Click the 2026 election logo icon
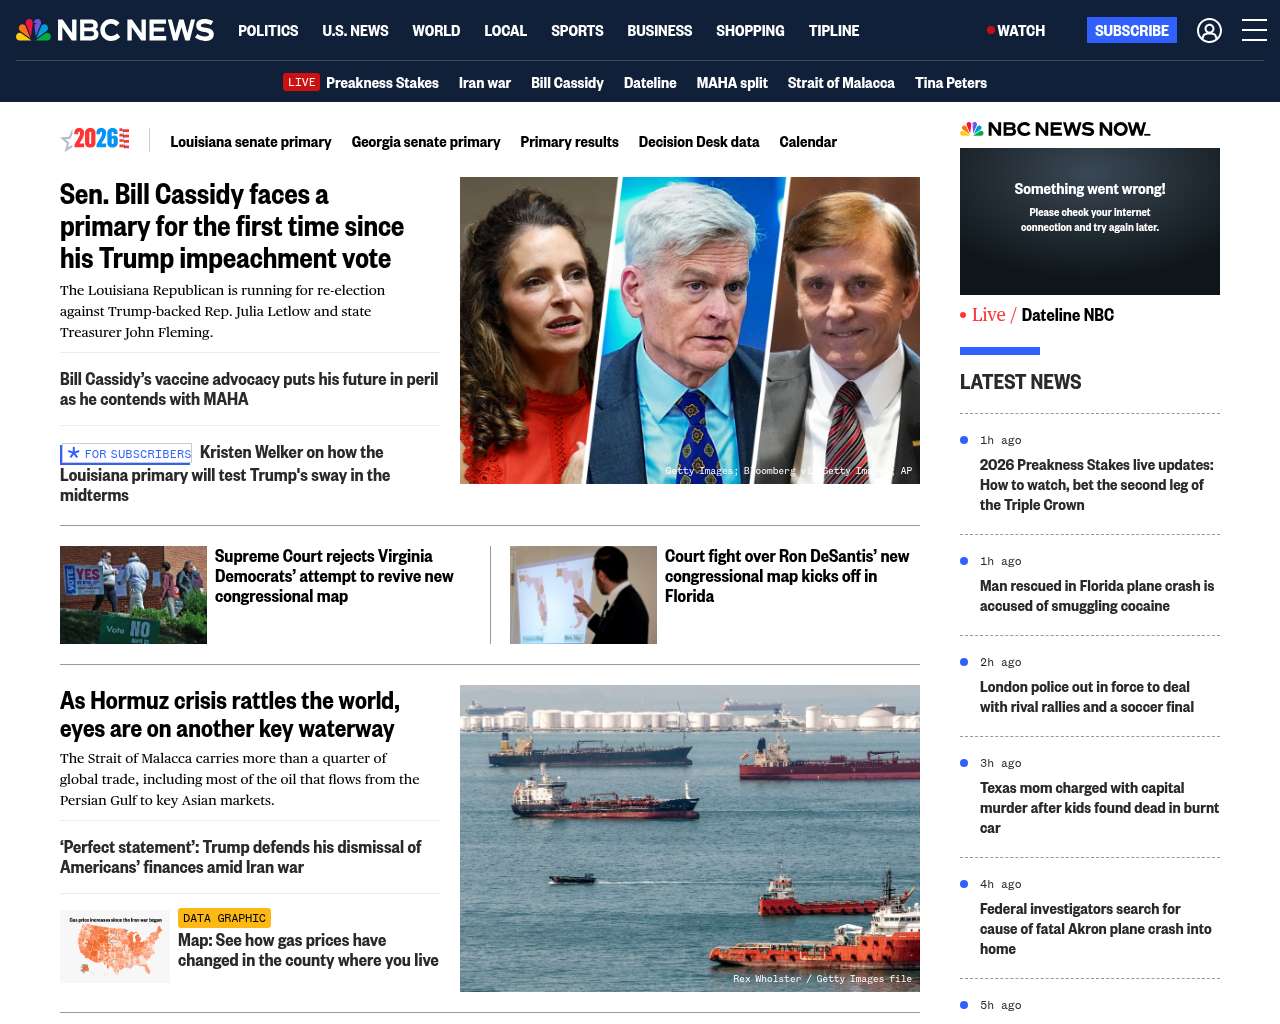This screenshot has height=1024, width=1280. tap(96, 139)
